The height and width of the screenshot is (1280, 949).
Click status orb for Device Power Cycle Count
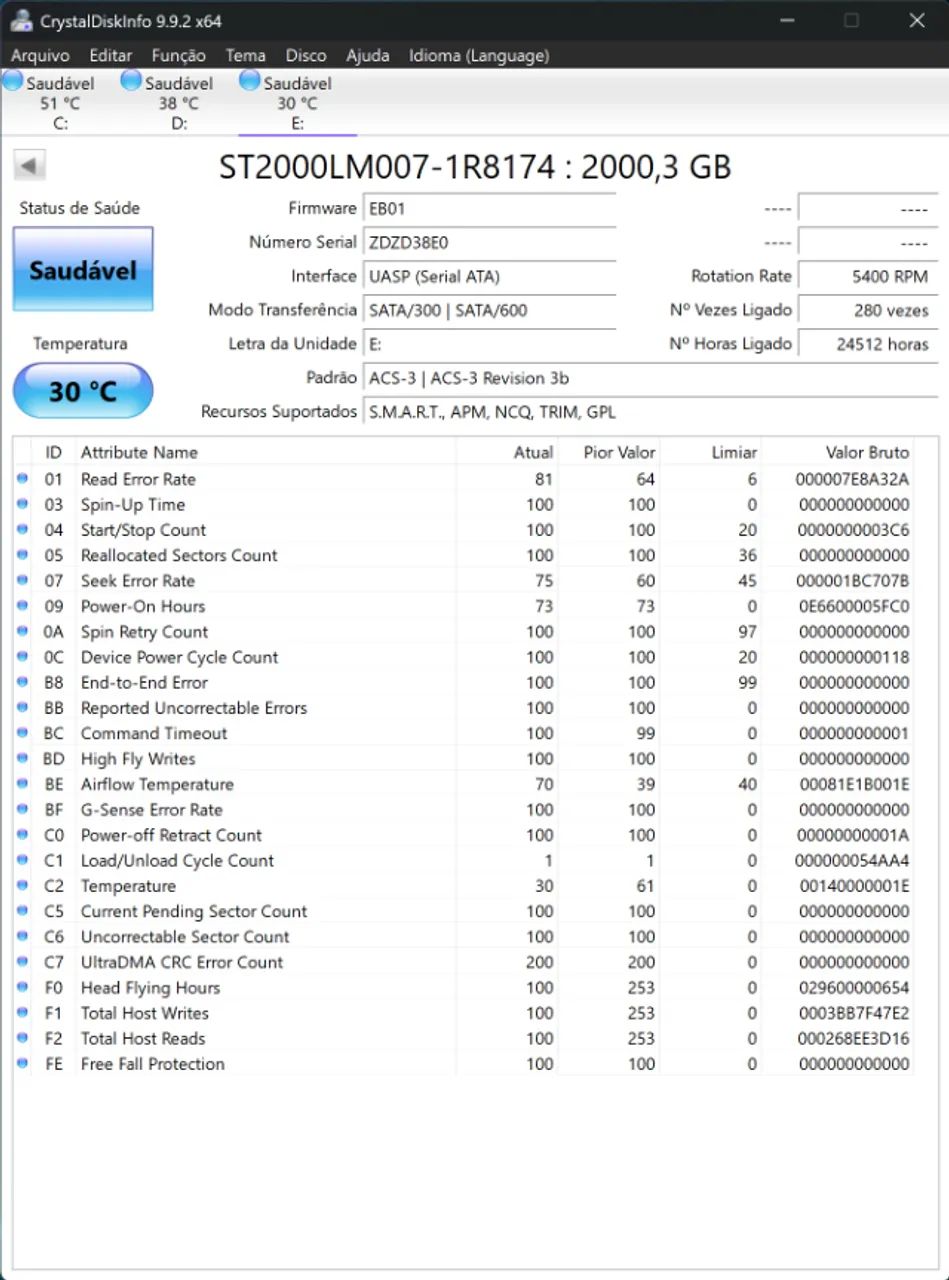coord(23,657)
